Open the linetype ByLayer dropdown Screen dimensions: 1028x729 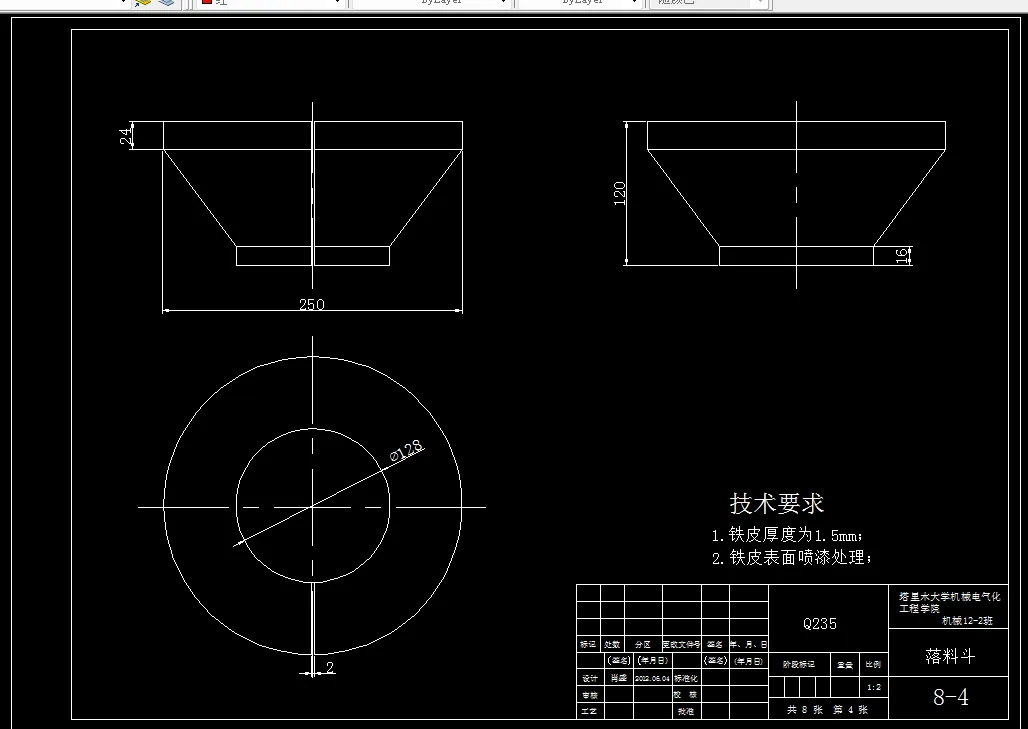tap(431, 3)
